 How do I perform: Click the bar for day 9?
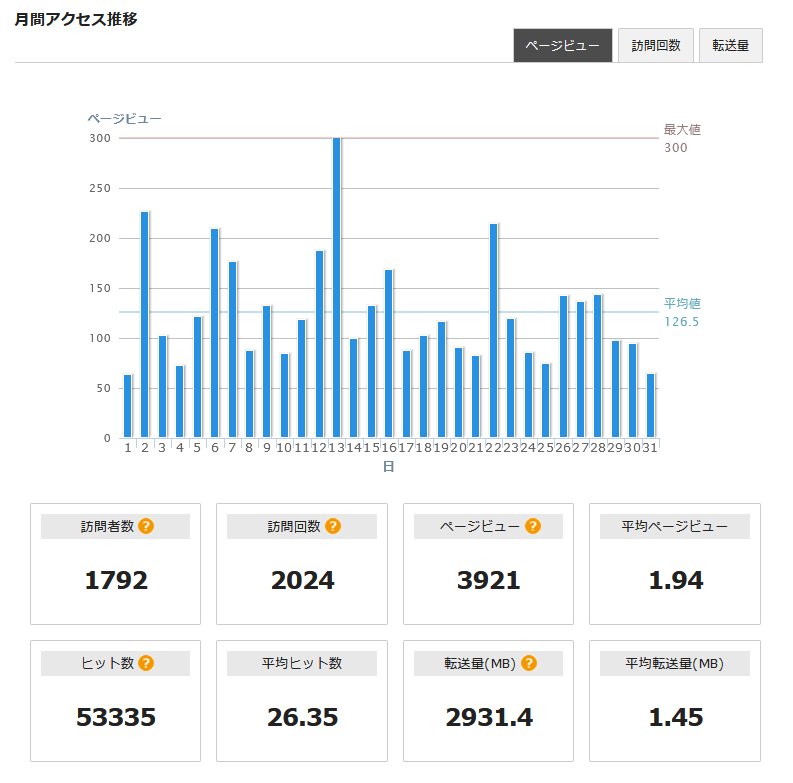267,372
